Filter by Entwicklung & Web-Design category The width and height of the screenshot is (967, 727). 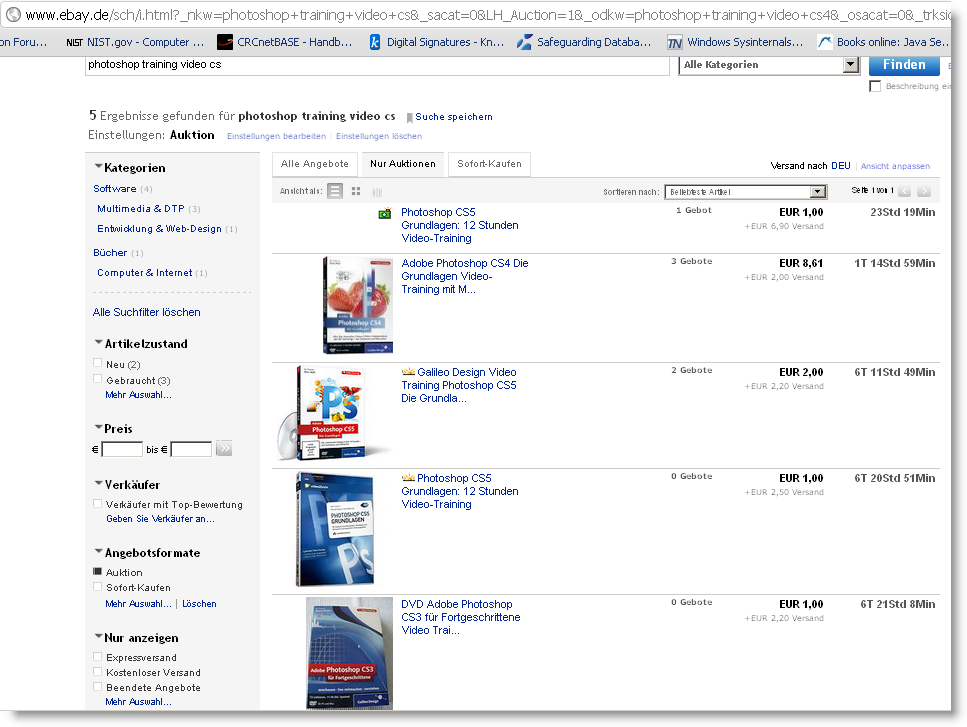coord(159,229)
